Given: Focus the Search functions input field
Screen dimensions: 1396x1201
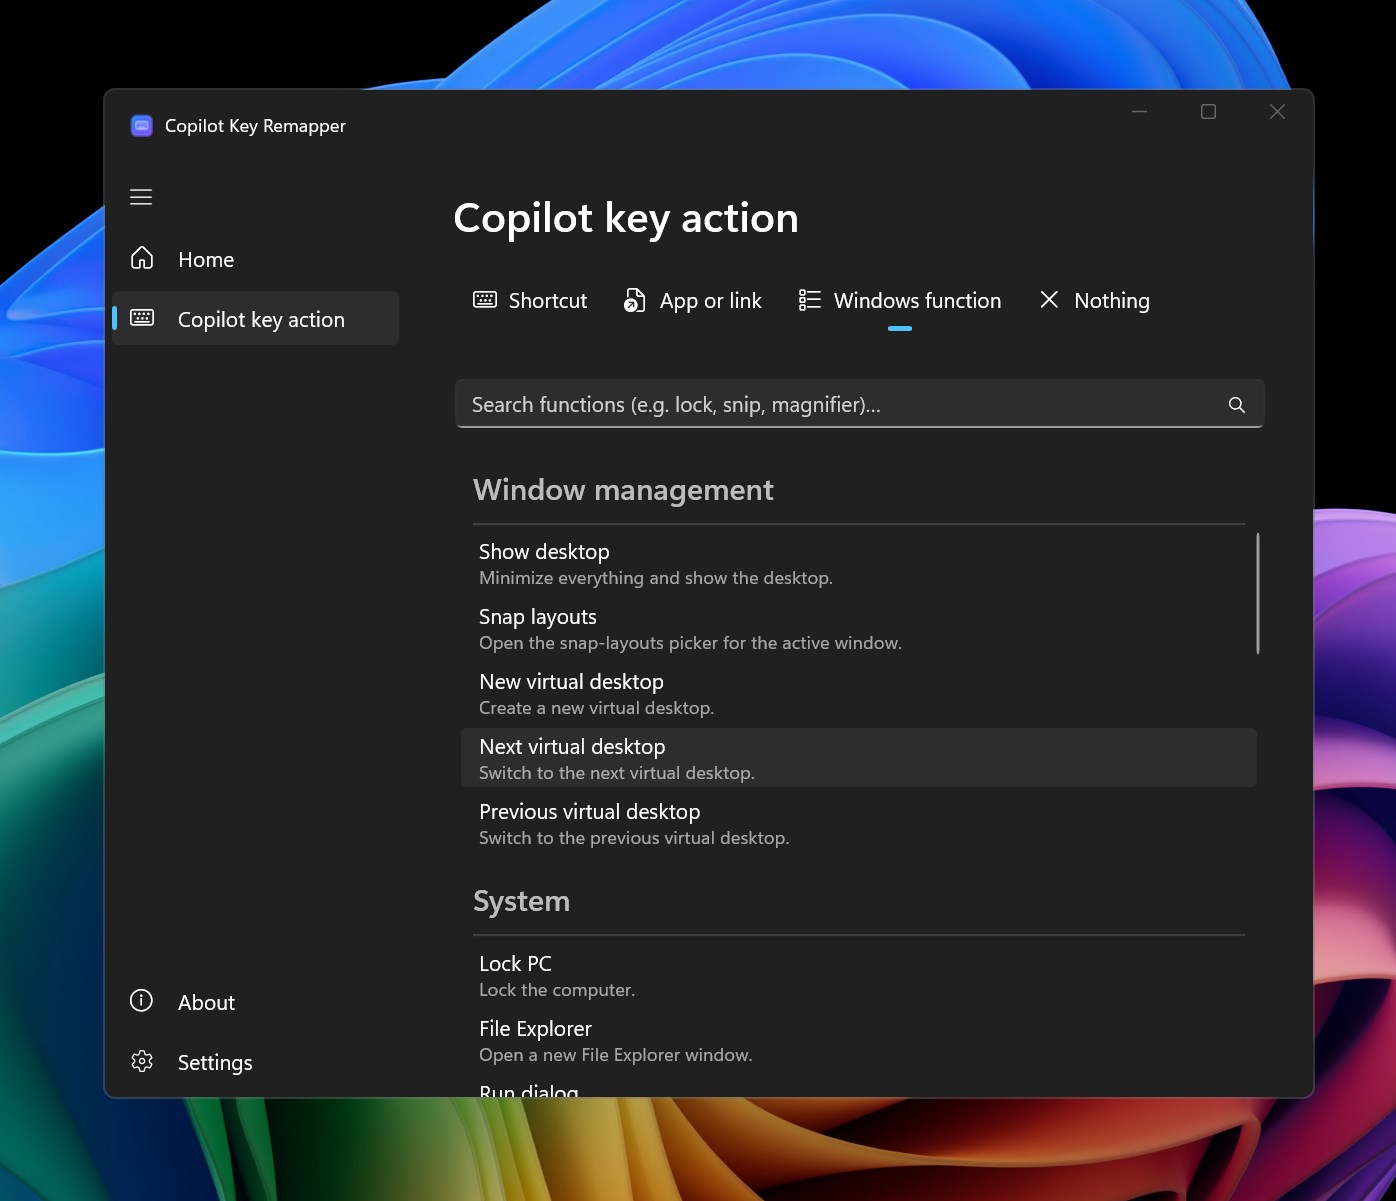Looking at the screenshot, I should click(x=860, y=404).
